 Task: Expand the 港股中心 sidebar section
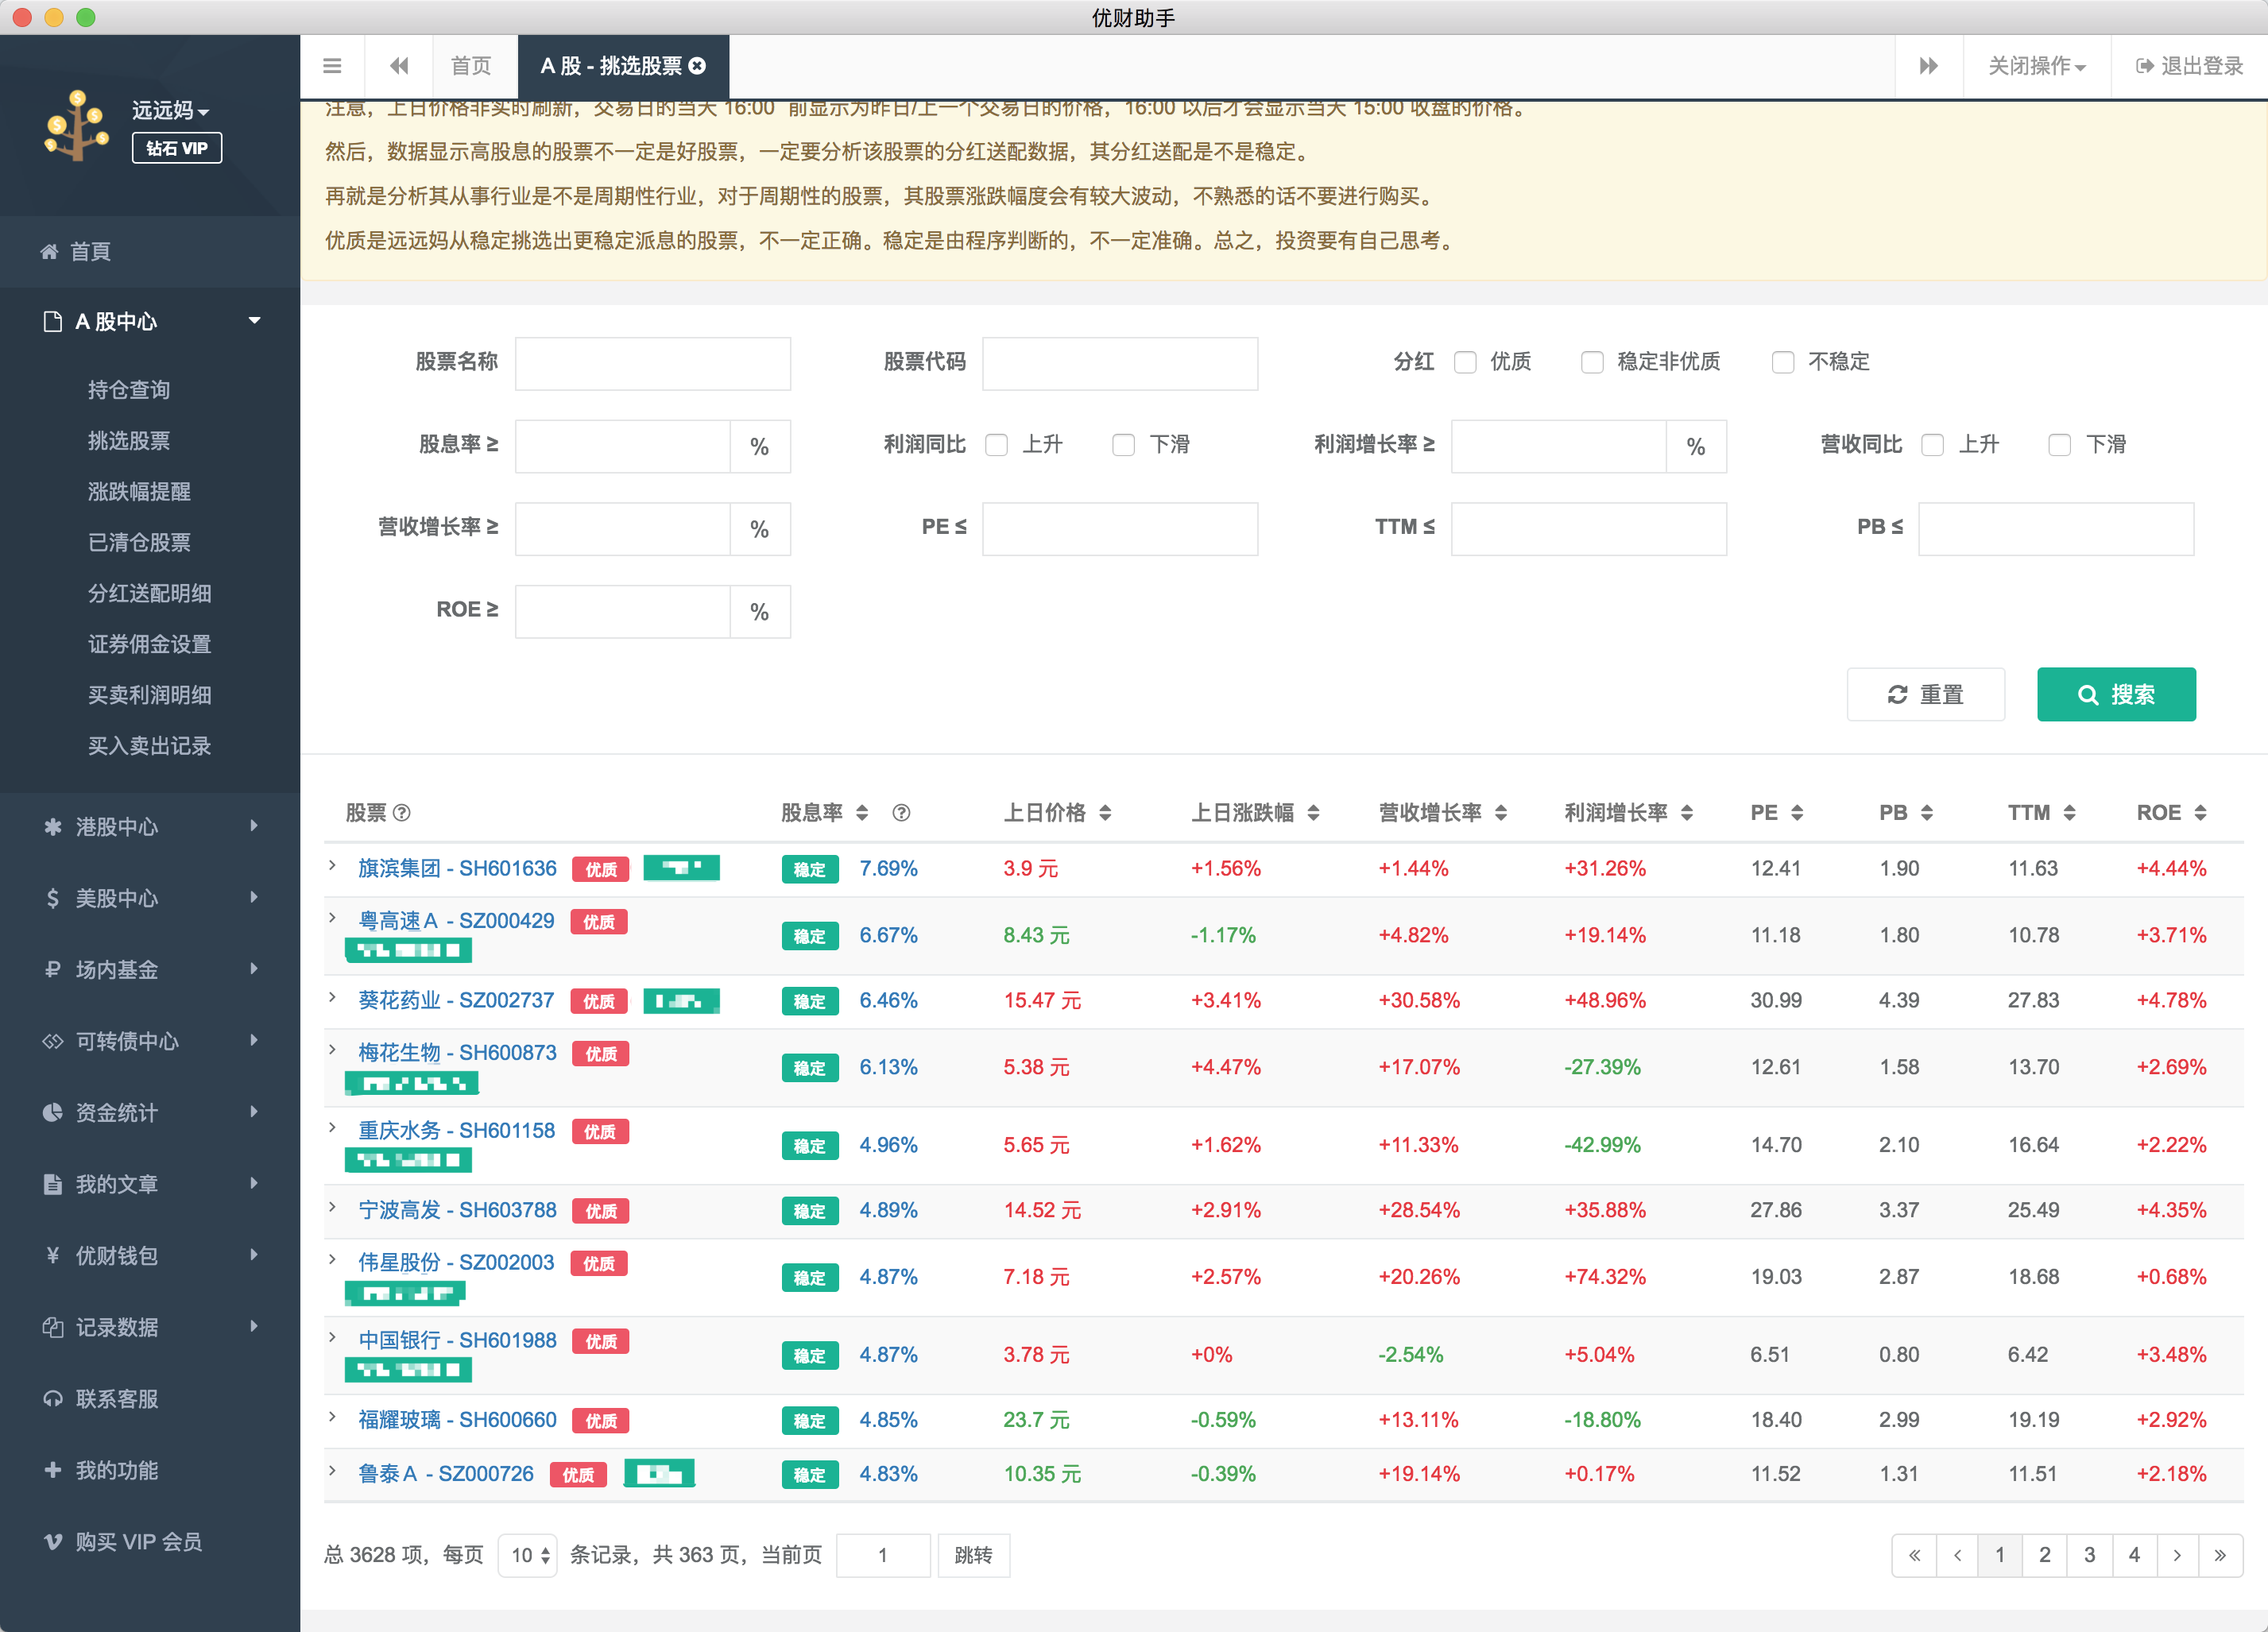pyautogui.click(x=150, y=827)
